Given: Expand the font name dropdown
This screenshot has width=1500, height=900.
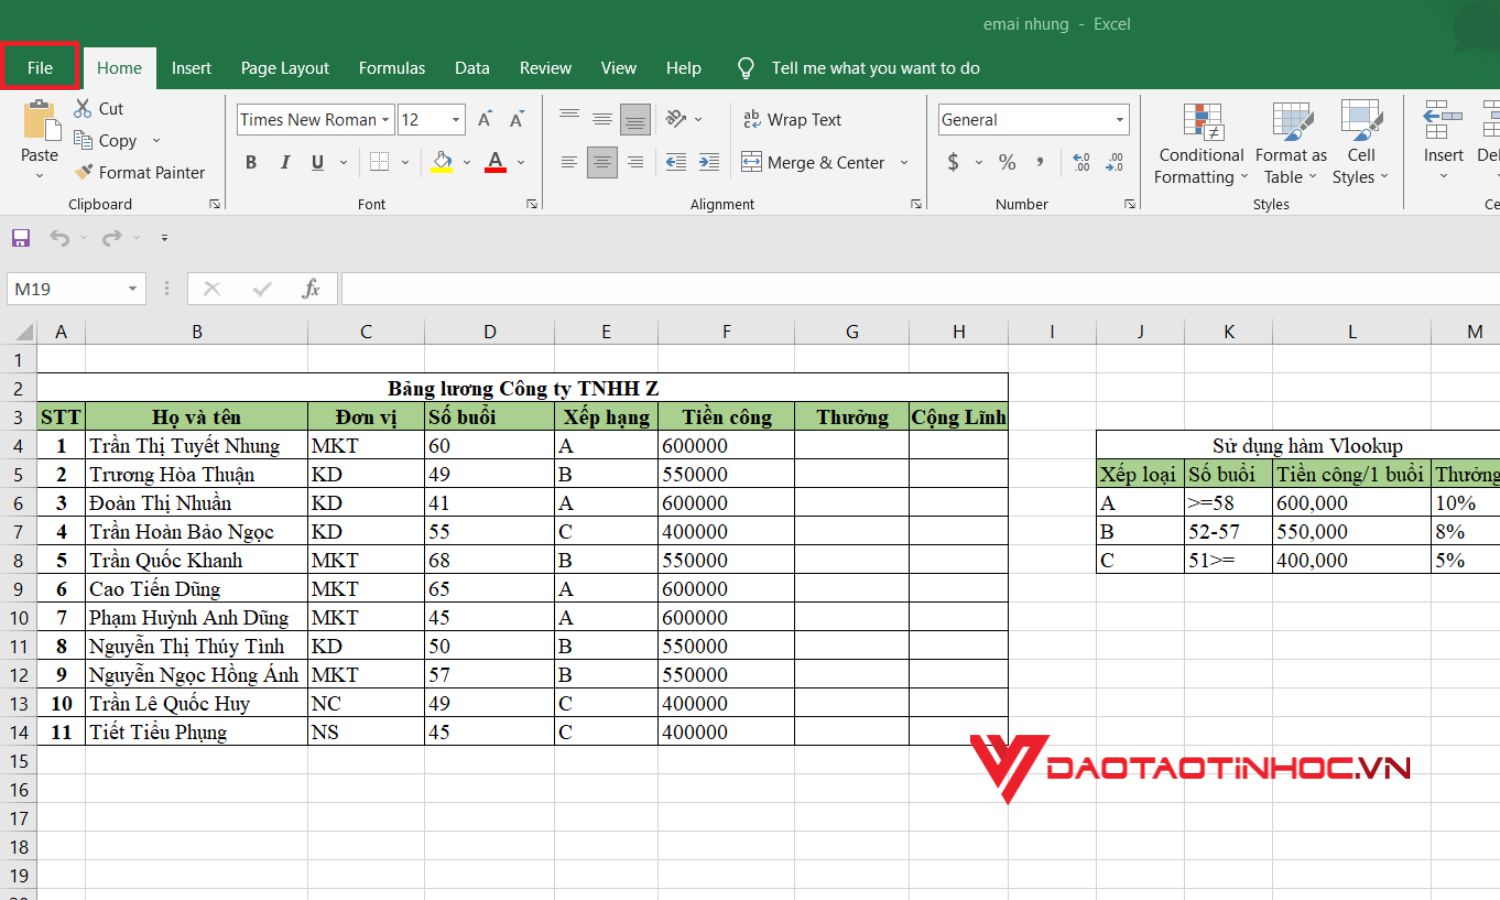Looking at the screenshot, I should [x=385, y=120].
